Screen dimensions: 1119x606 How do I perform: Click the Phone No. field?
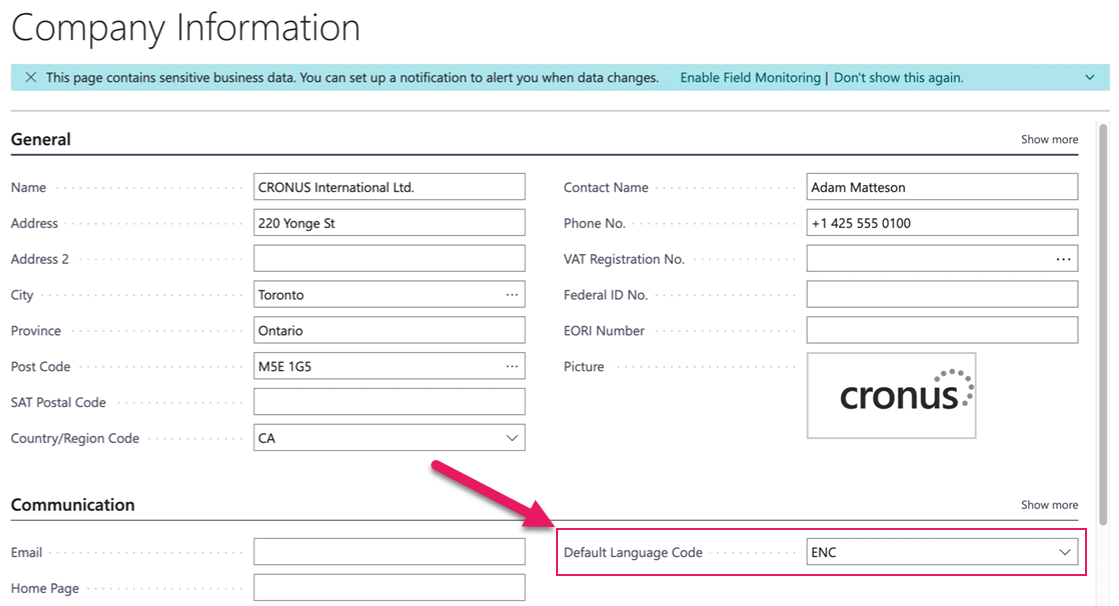coord(941,222)
